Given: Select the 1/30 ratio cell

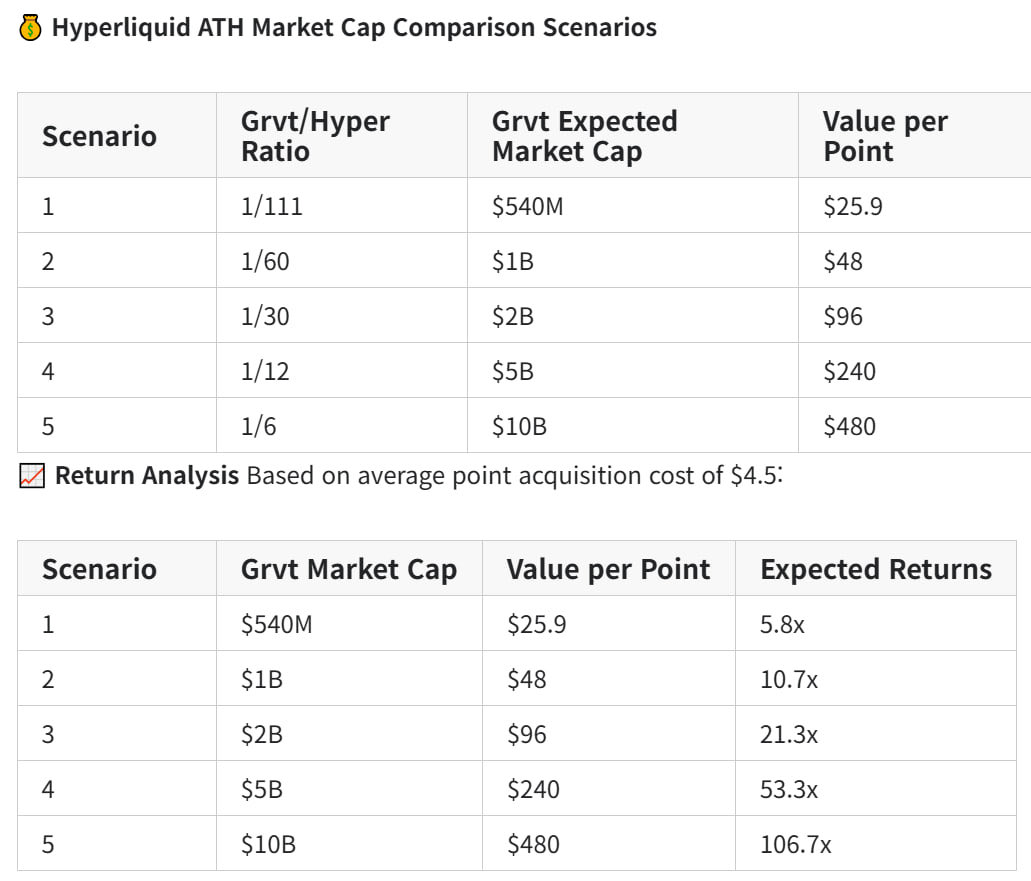Looking at the screenshot, I should pos(264,317).
